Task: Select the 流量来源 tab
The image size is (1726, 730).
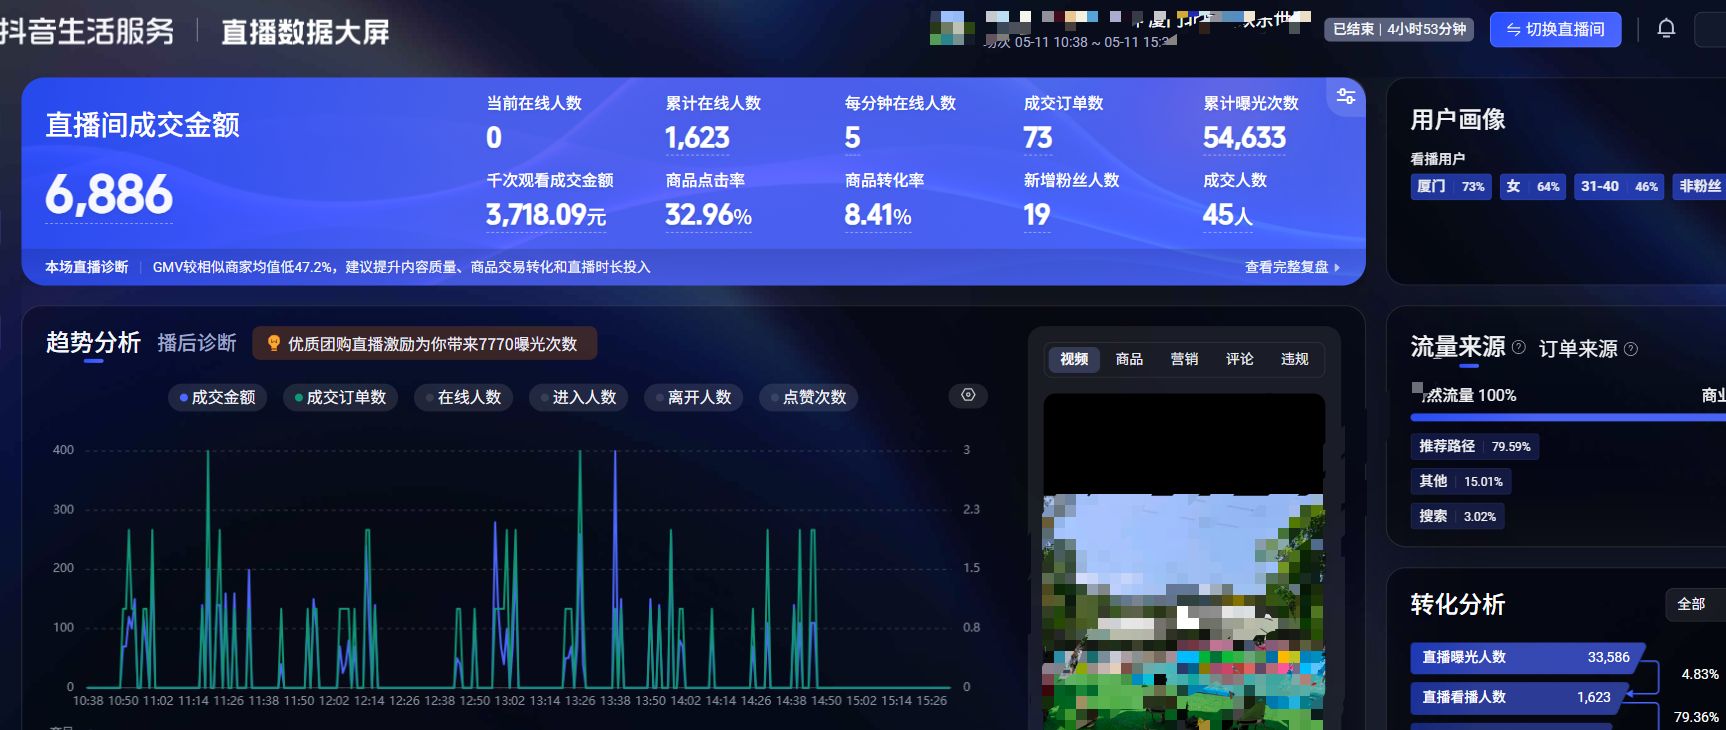Action: (x=1457, y=347)
